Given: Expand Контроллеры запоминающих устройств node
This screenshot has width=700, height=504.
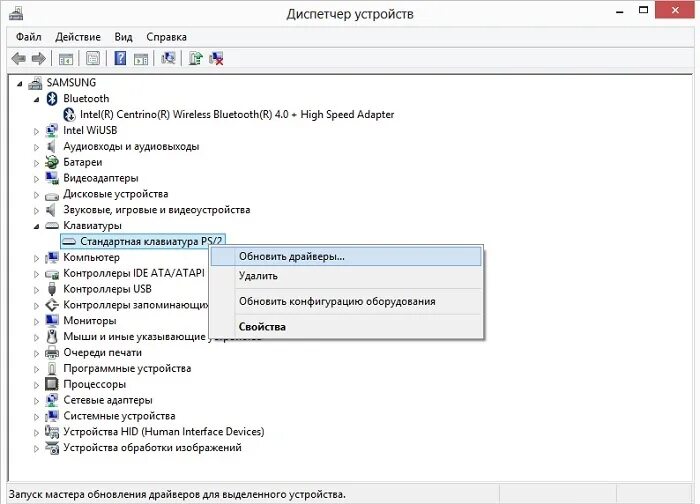Looking at the screenshot, I should pyautogui.click(x=37, y=306).
